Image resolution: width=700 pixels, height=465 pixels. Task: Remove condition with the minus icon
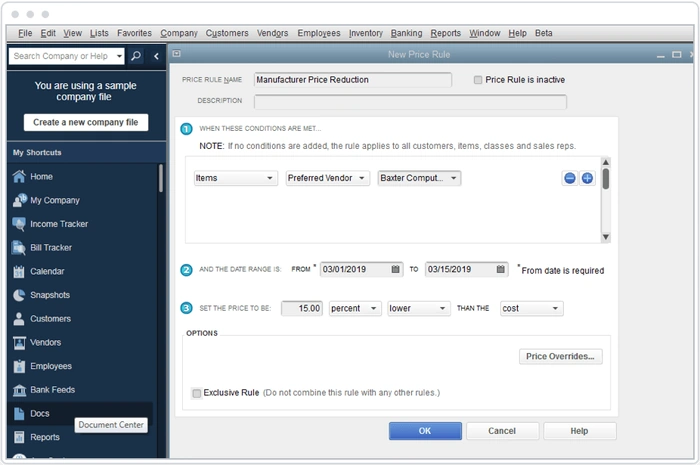(x=570, y=178)
